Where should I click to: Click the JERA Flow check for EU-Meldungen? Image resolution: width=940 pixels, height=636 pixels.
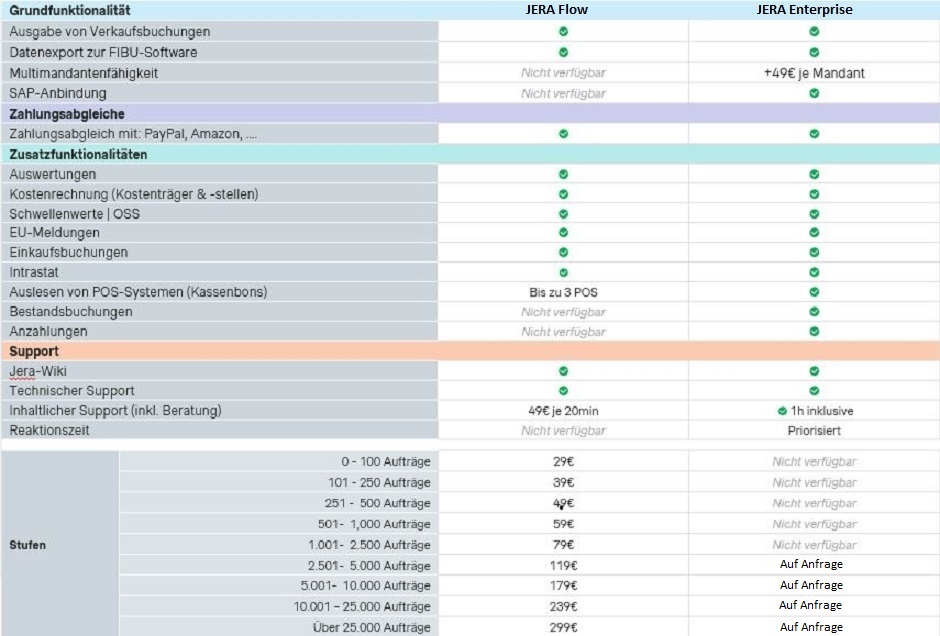point(563,233)
